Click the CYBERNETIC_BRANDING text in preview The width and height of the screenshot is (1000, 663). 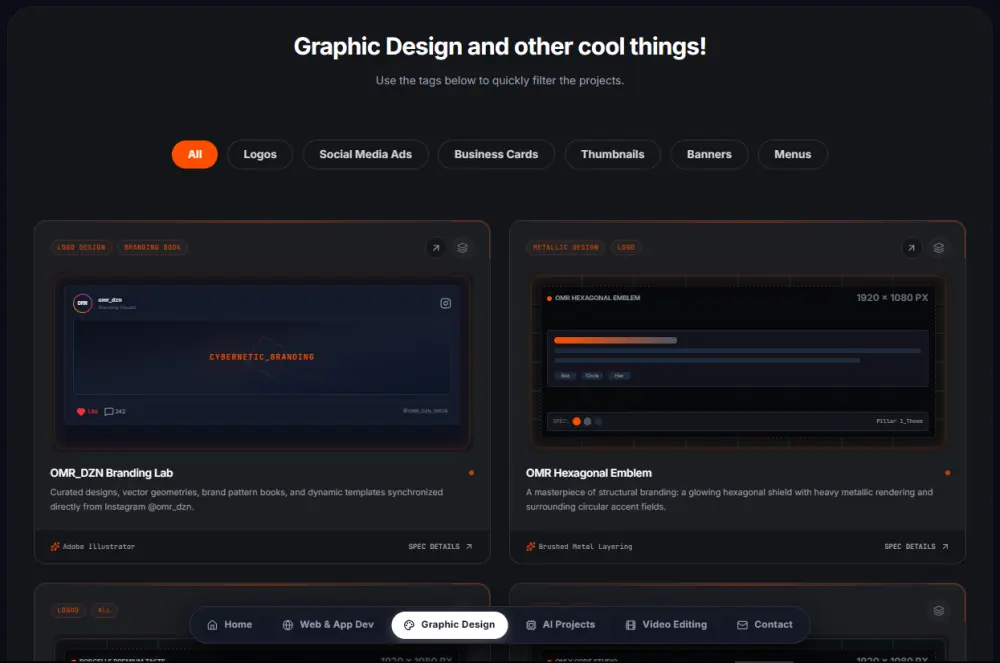click(261, 357)
